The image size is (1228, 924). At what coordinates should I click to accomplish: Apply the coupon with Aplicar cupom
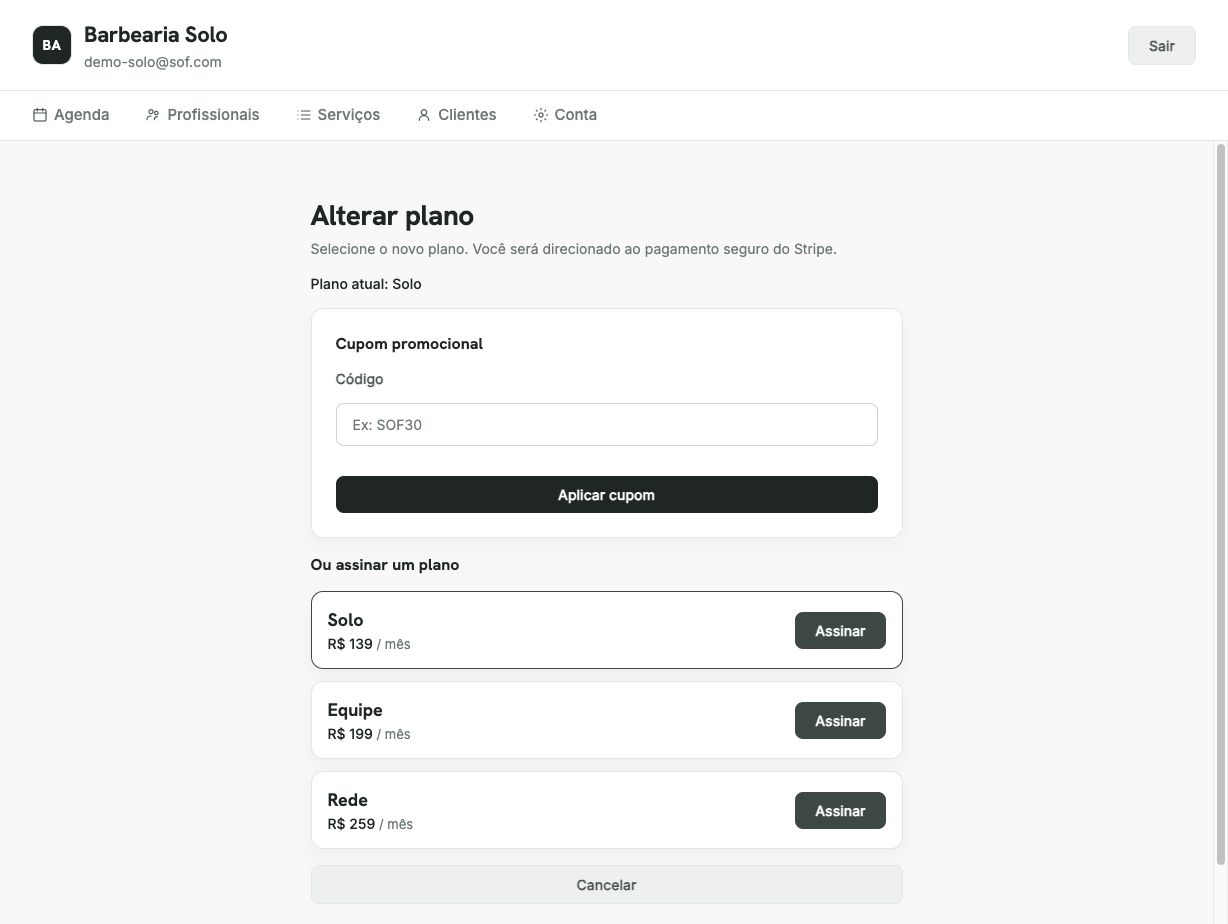pos(607,495)
